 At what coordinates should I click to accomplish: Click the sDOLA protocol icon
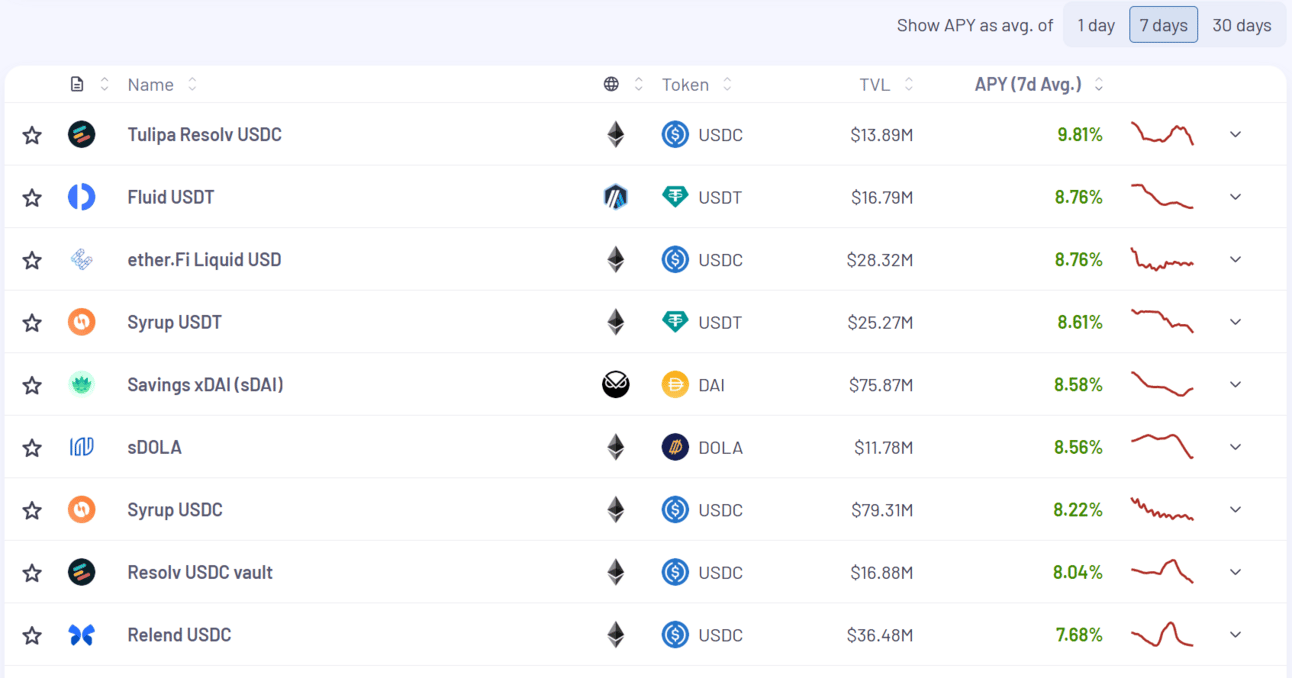pyautogui.click(x=81, y=447)
